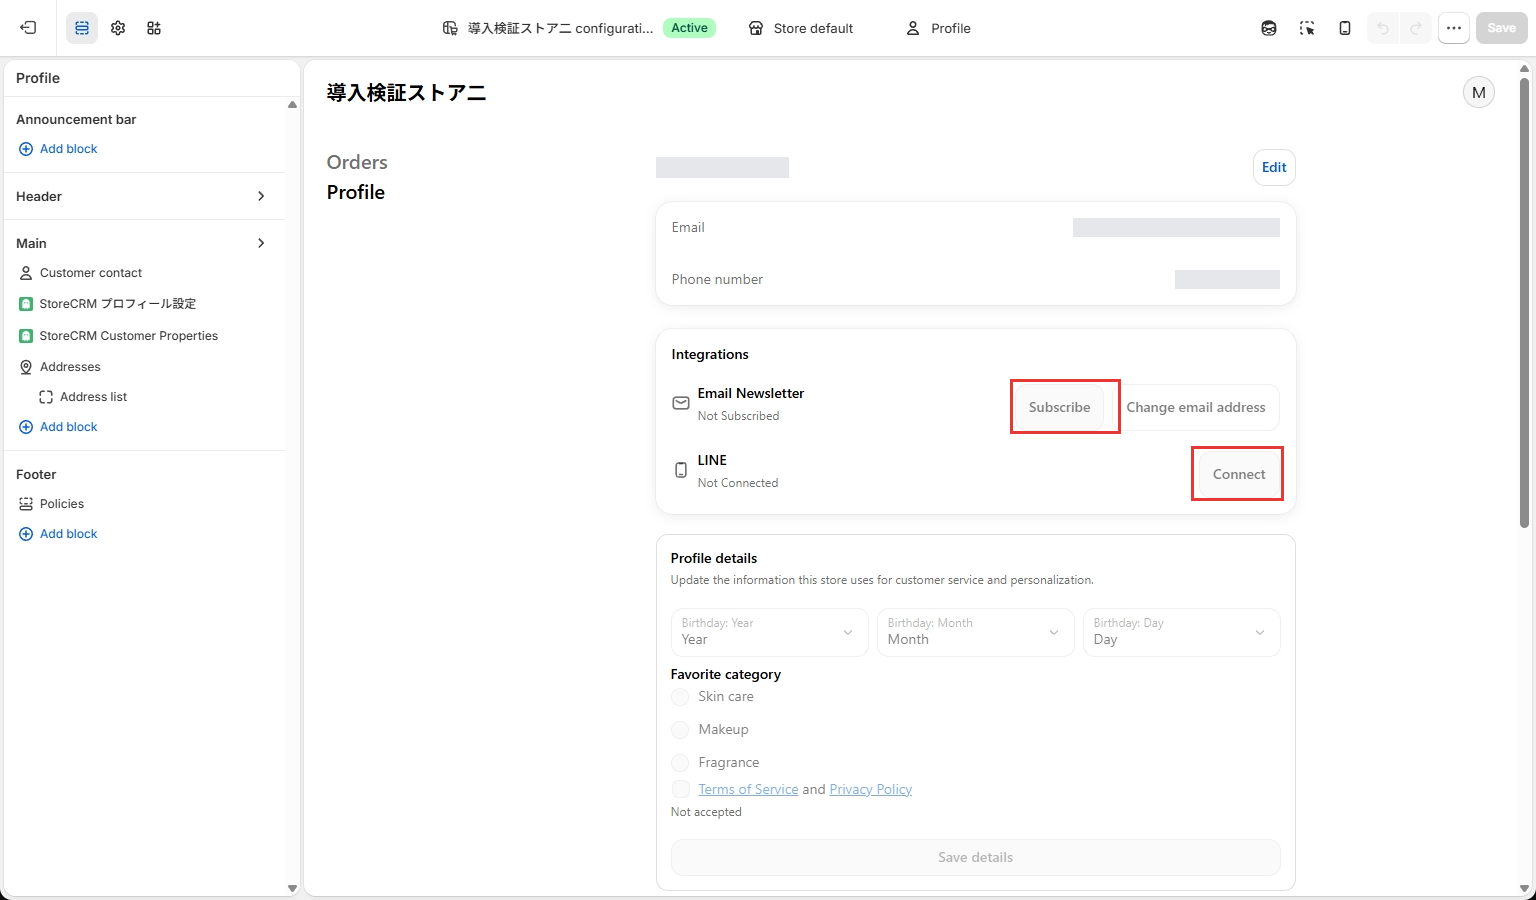The width and height of the screenshot is (1536, 900).
Task: Open the Birthday Month dropdown
Action: tap(975, 632)
